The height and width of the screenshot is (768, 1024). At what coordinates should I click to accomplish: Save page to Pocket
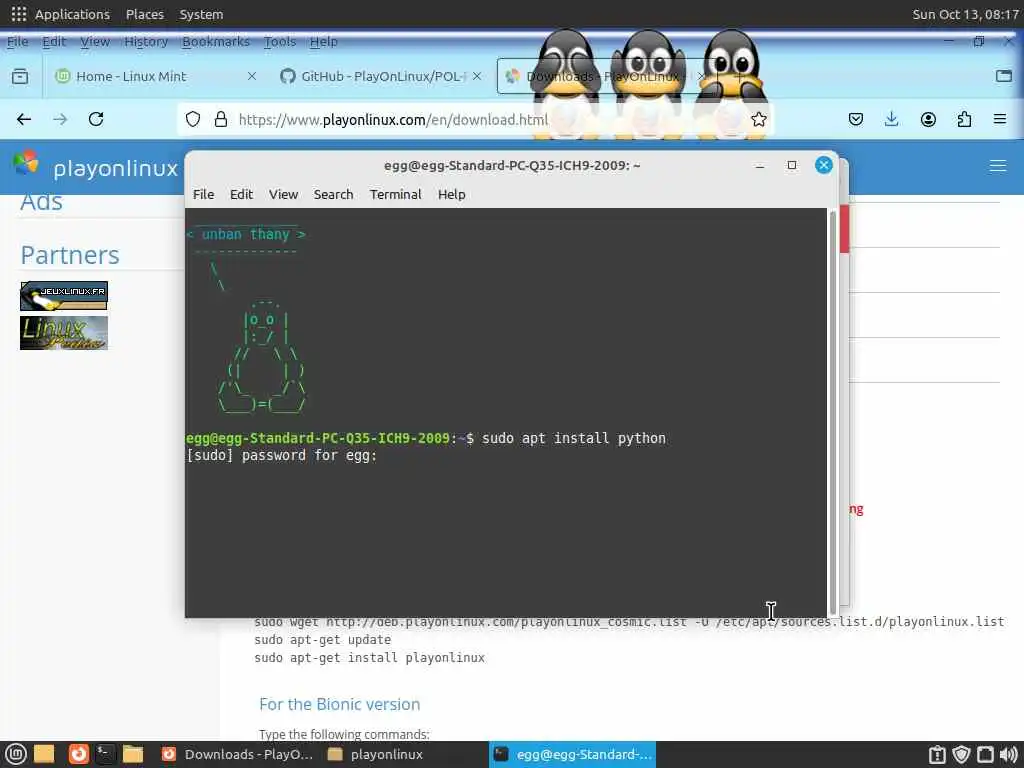(x=856, y=119)
